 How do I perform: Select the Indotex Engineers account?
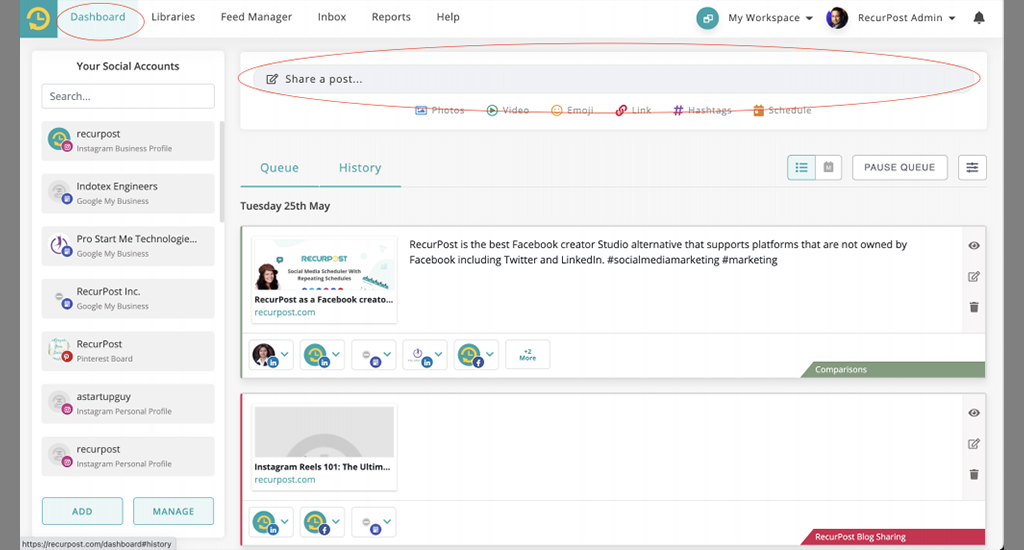[128, 193]
